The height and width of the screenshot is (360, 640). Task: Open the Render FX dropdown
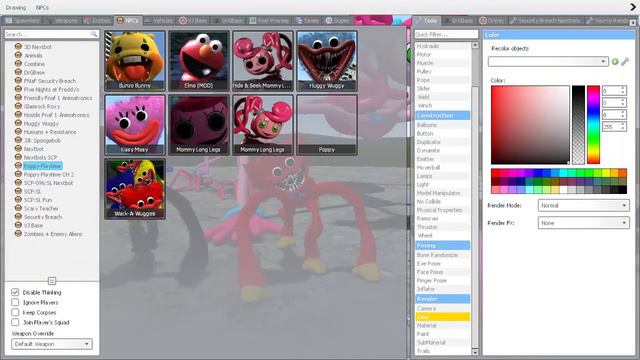(584, 223)
